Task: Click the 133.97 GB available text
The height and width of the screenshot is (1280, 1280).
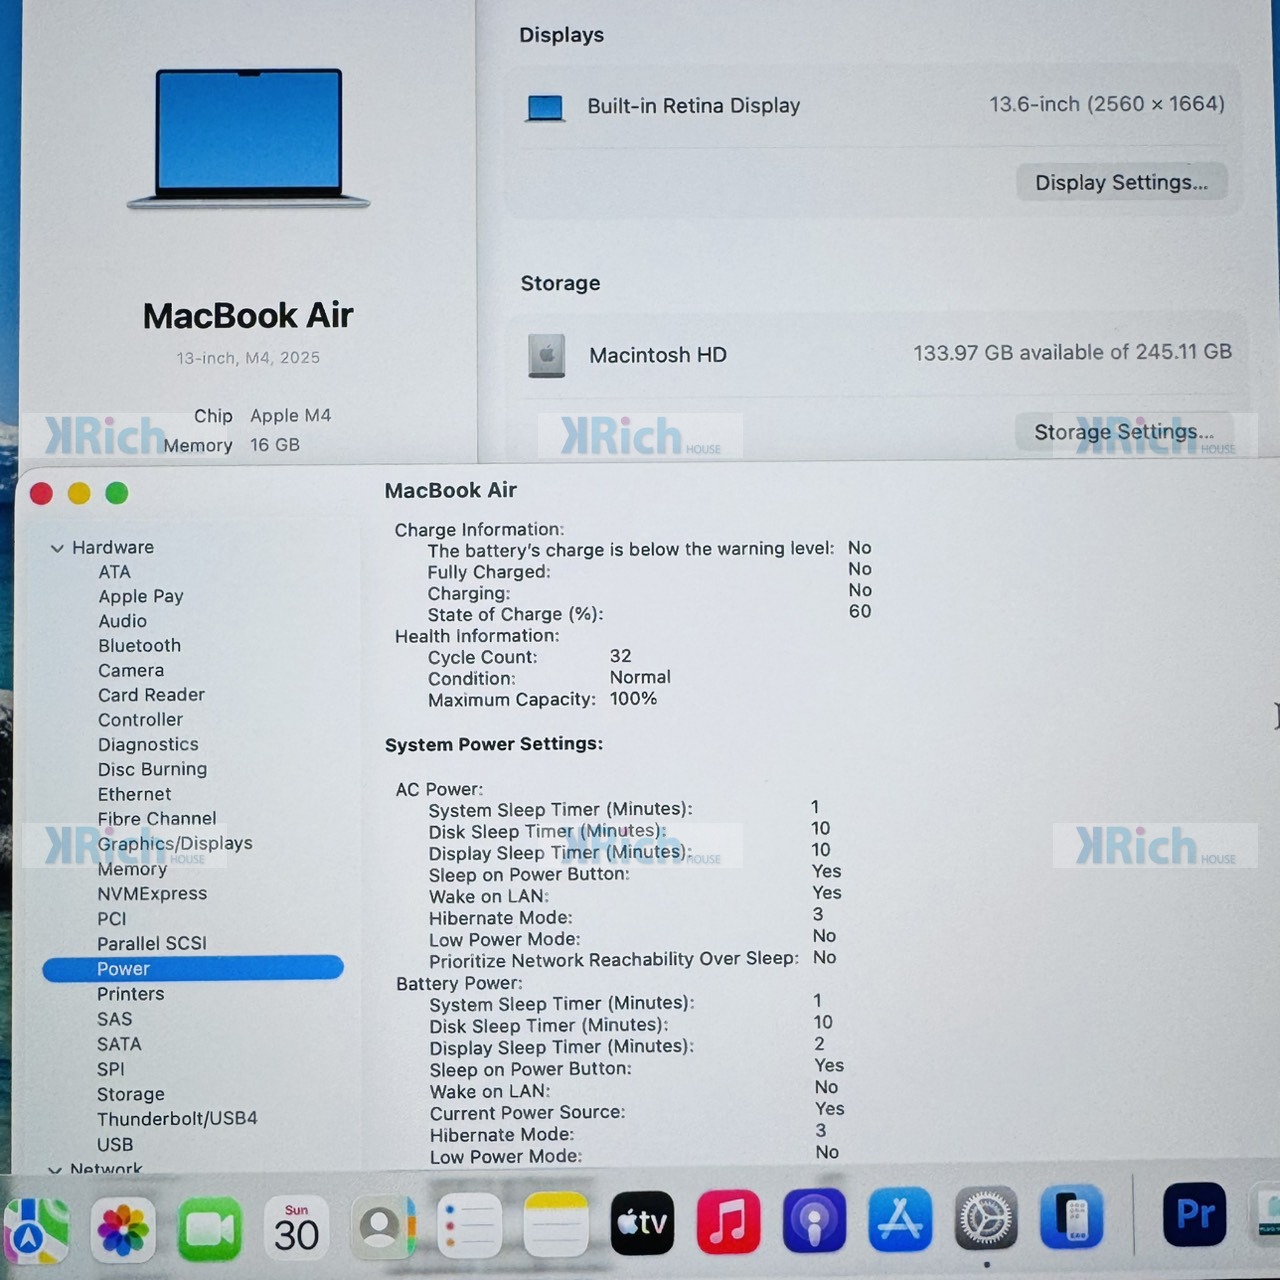Action: [x=1072, y=352]
